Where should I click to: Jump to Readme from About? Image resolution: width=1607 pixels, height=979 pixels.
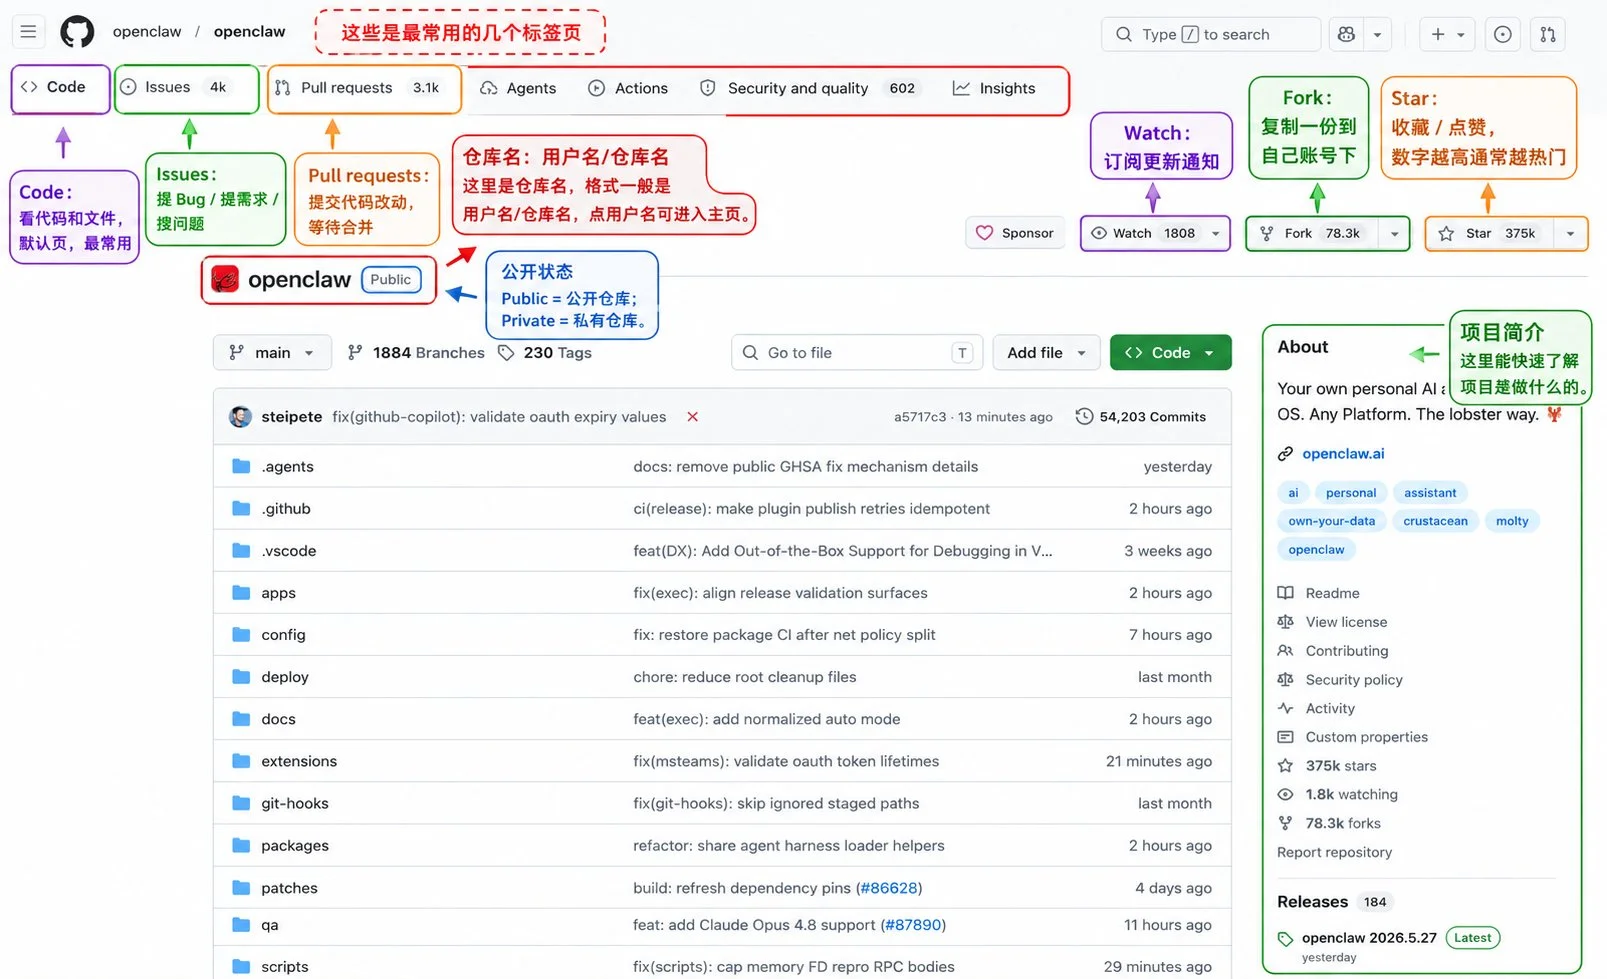[1332, 593]
